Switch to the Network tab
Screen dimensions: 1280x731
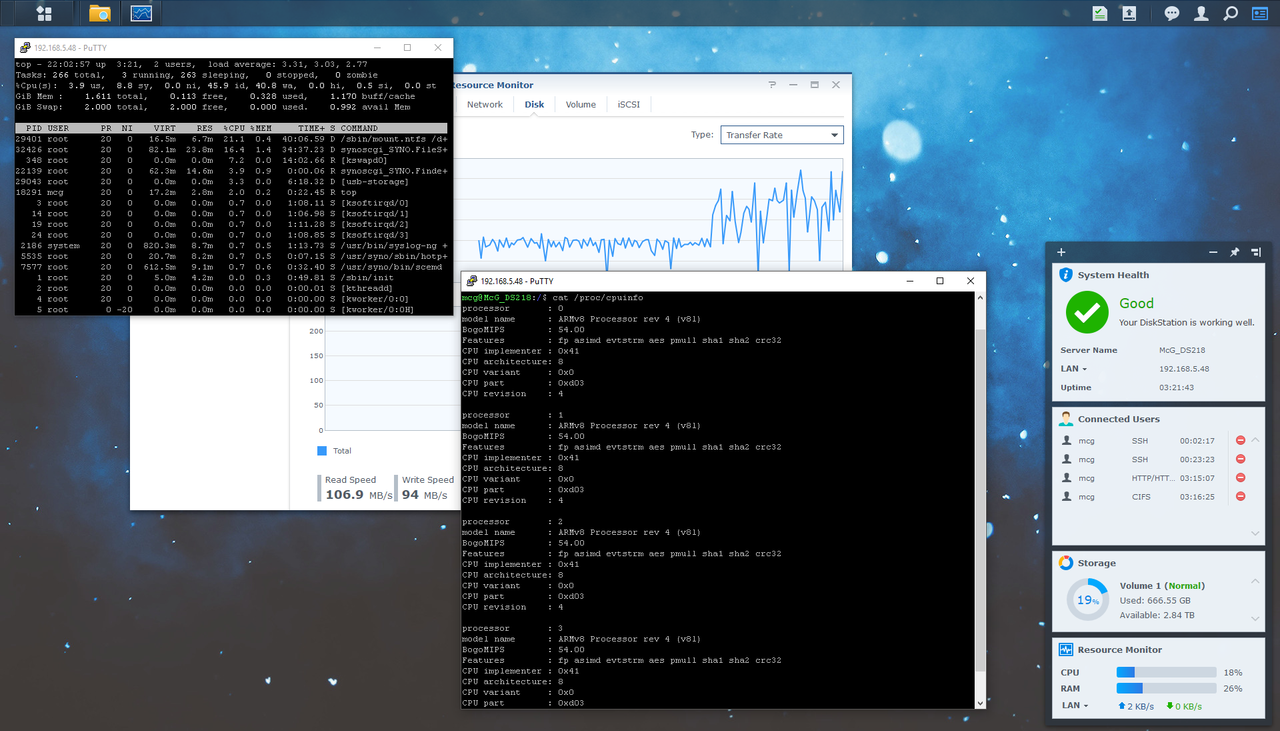[x=484, y=103]
